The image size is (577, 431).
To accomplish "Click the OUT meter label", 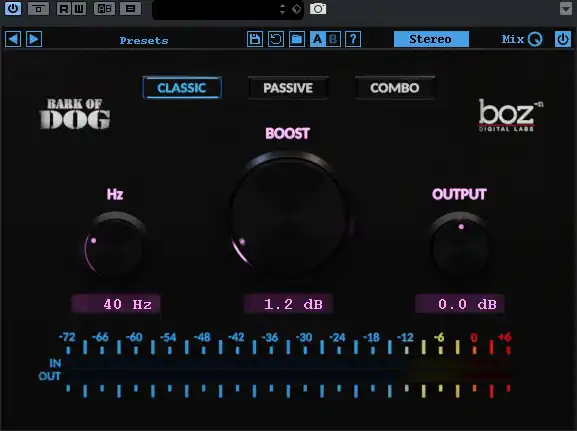I will click(x=50, y=376).
